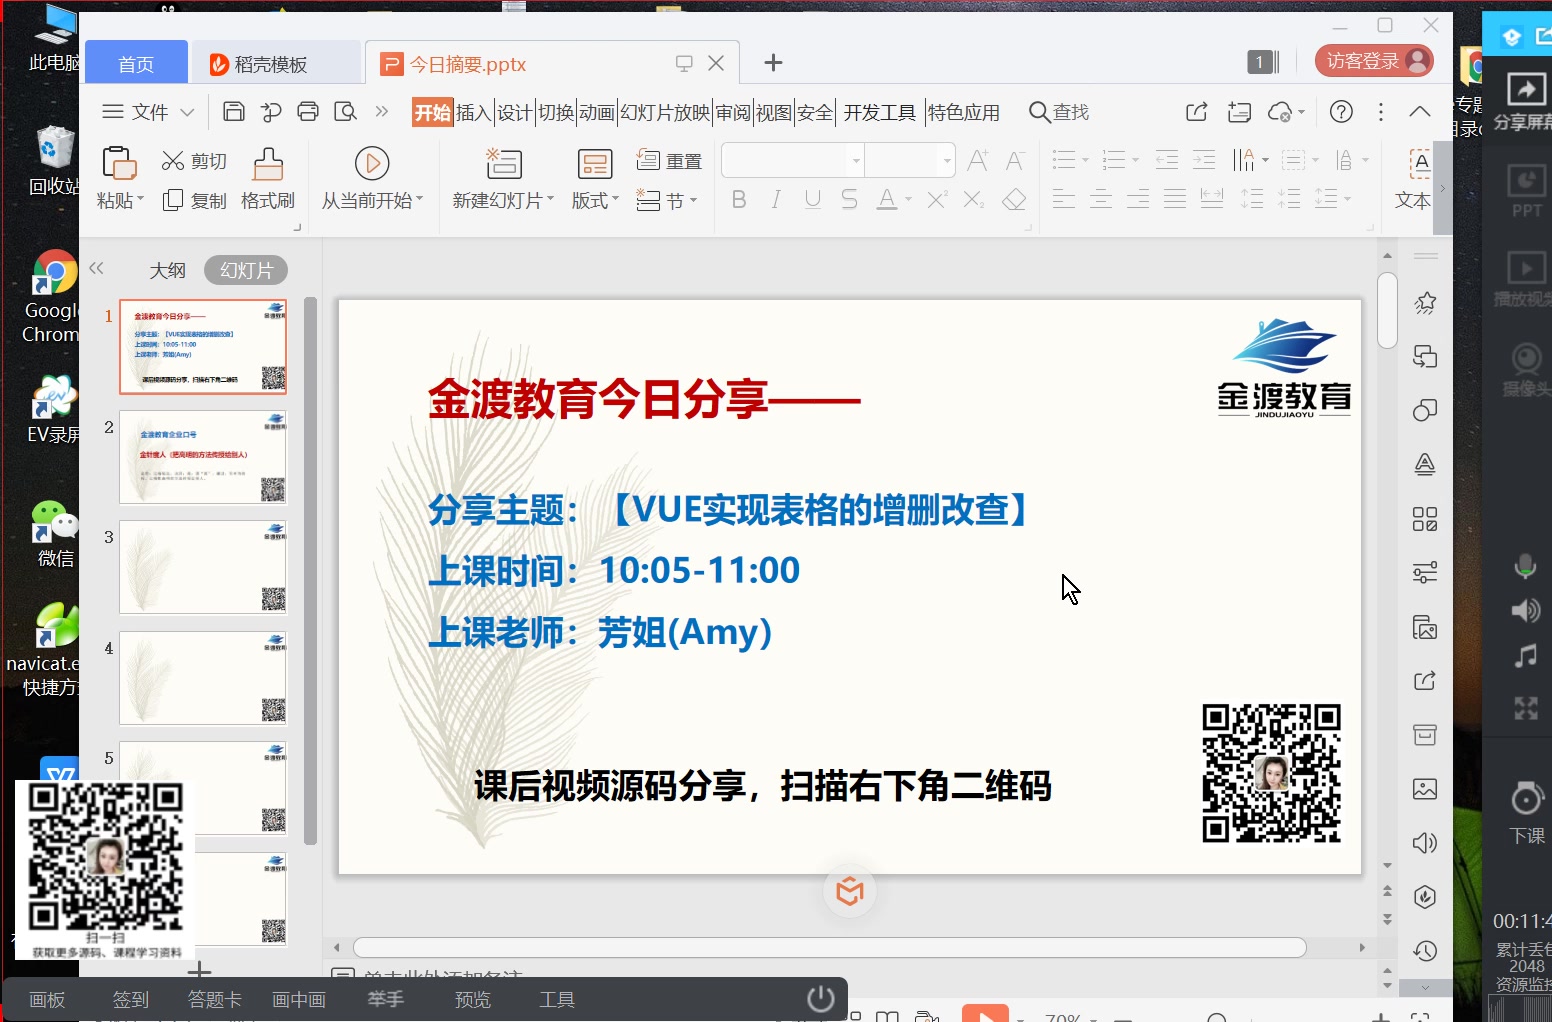Click the Paste clipboard icon
1552x1022 pixels.
coord(119,162)
